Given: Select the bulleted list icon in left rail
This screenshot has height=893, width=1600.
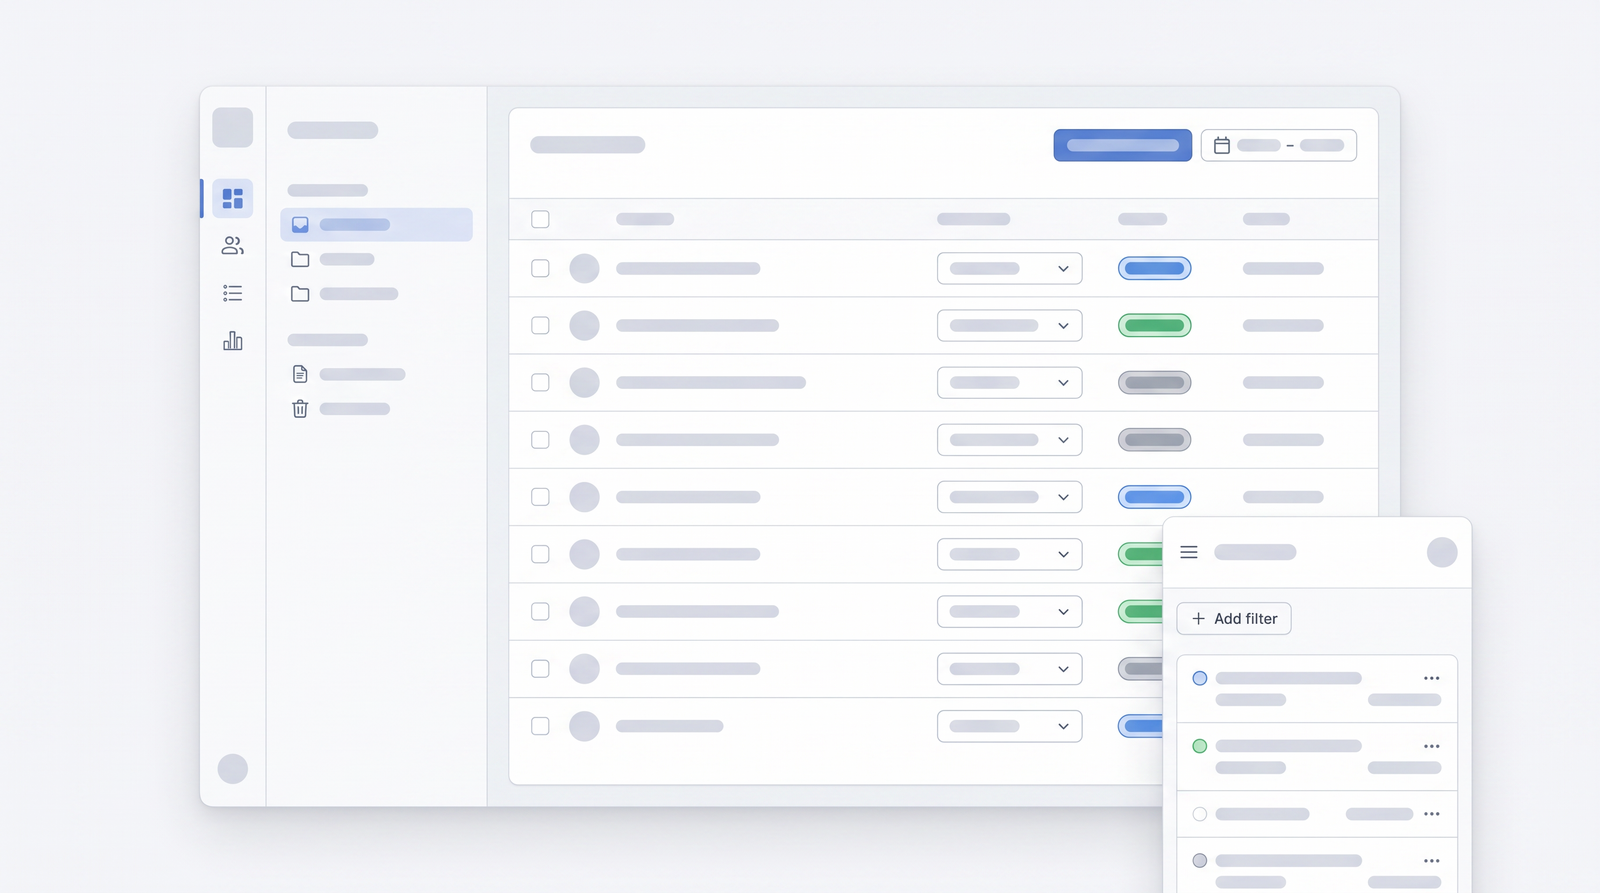Looking at the screenshot, I should [x=232, y=293].
